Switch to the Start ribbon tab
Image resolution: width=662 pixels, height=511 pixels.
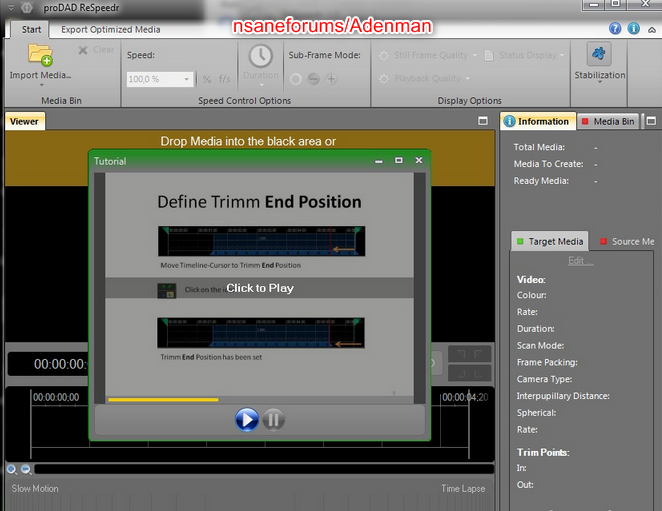coord(31,30)
